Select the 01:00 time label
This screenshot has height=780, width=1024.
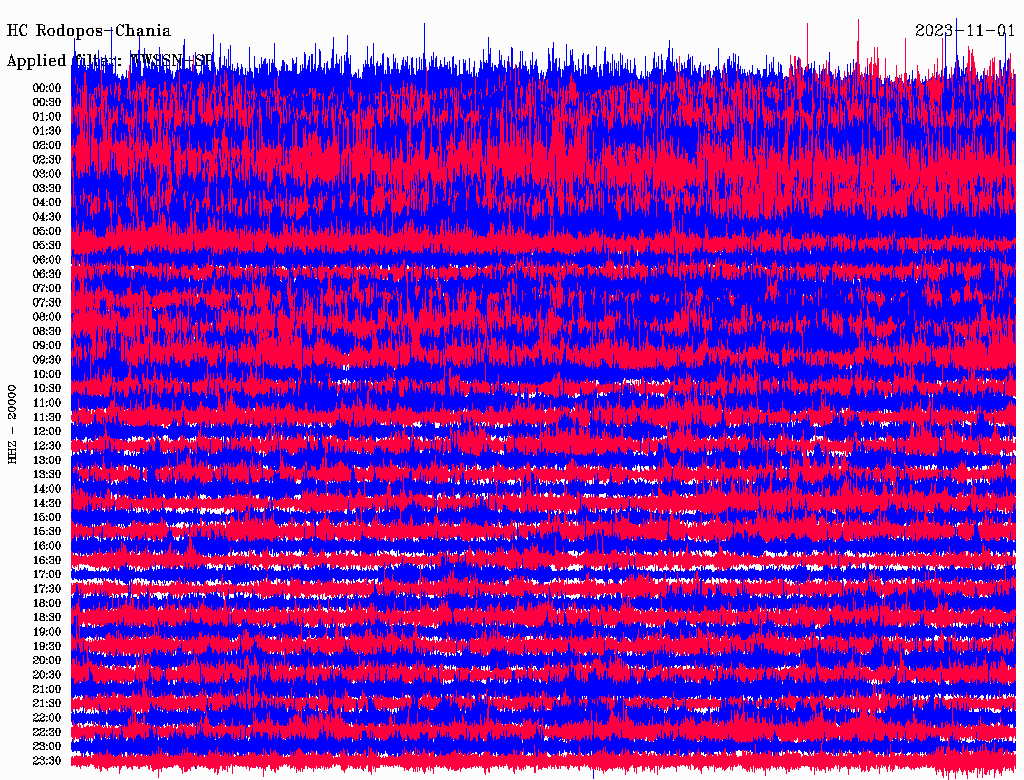[46, 117]
